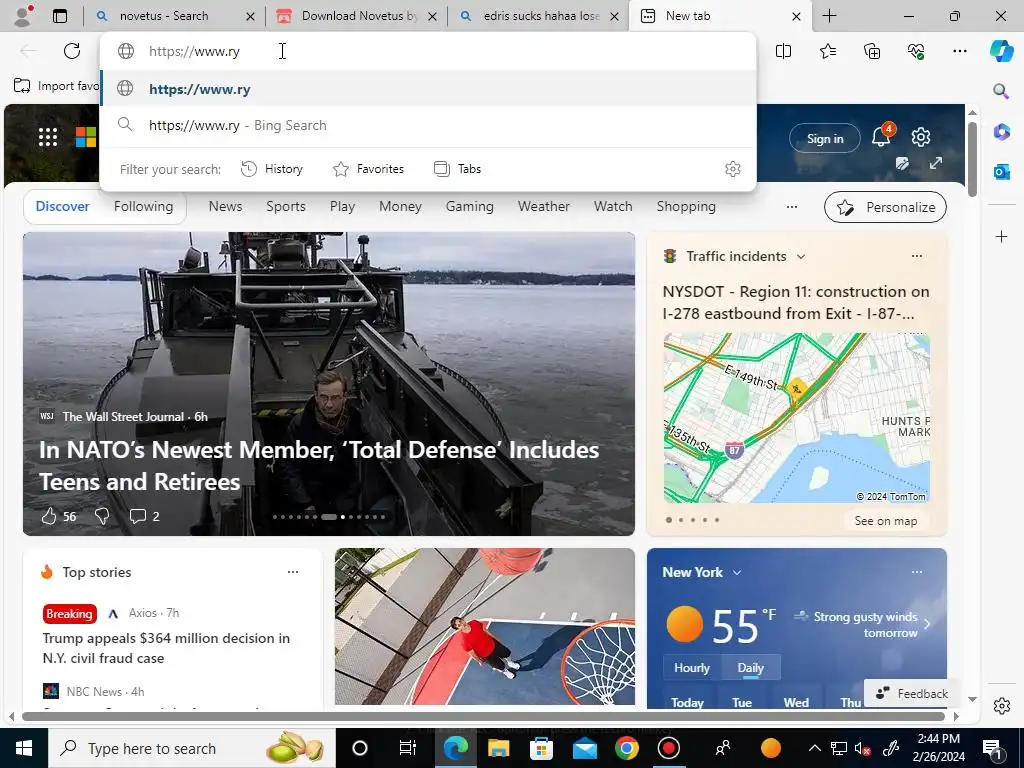Open the browser profile icon

click(24, 16)
